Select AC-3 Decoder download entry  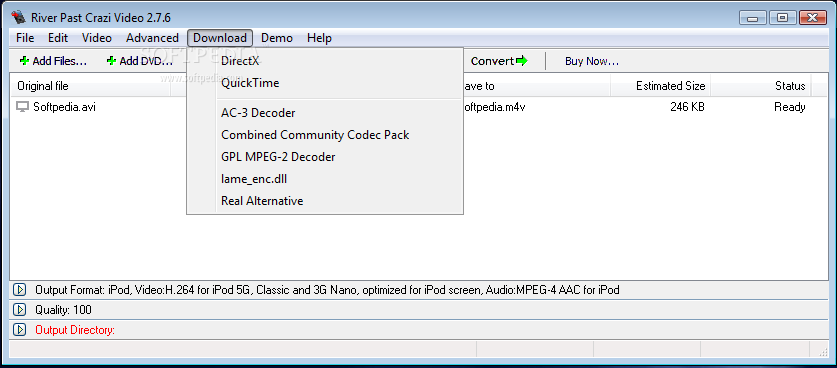click(325, 113)
